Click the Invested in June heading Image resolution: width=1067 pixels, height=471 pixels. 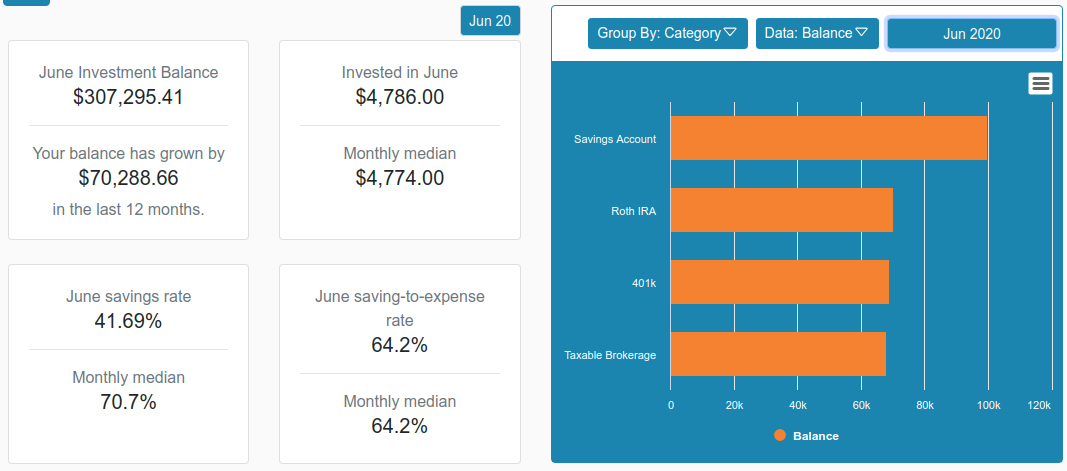[399, 73]
